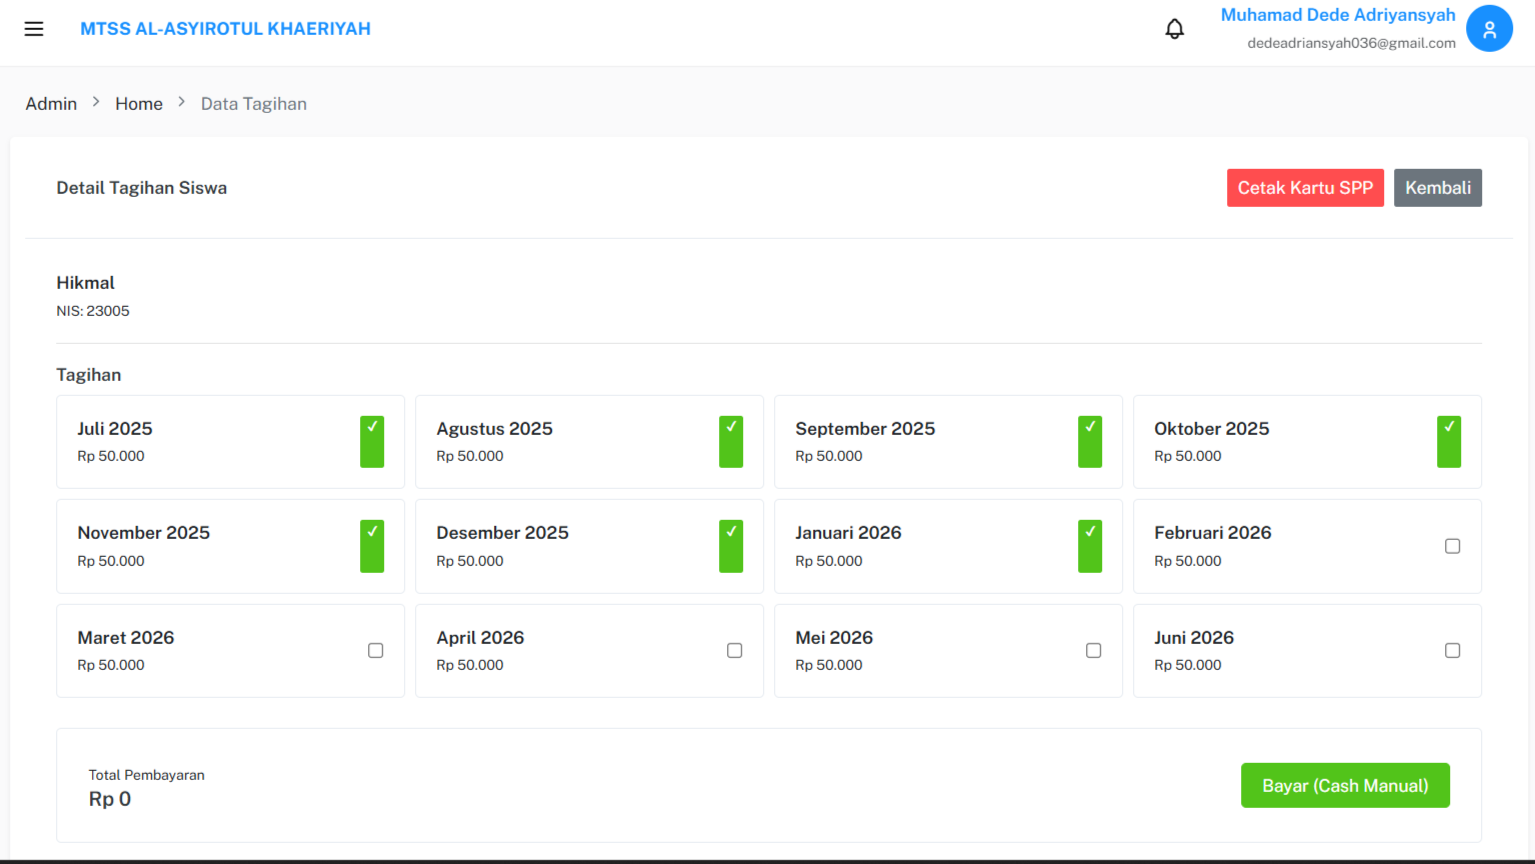Click the green checkmark for Oktober 2025
Viewport: 1535px width, 864px height.
tap(1449, 442)
